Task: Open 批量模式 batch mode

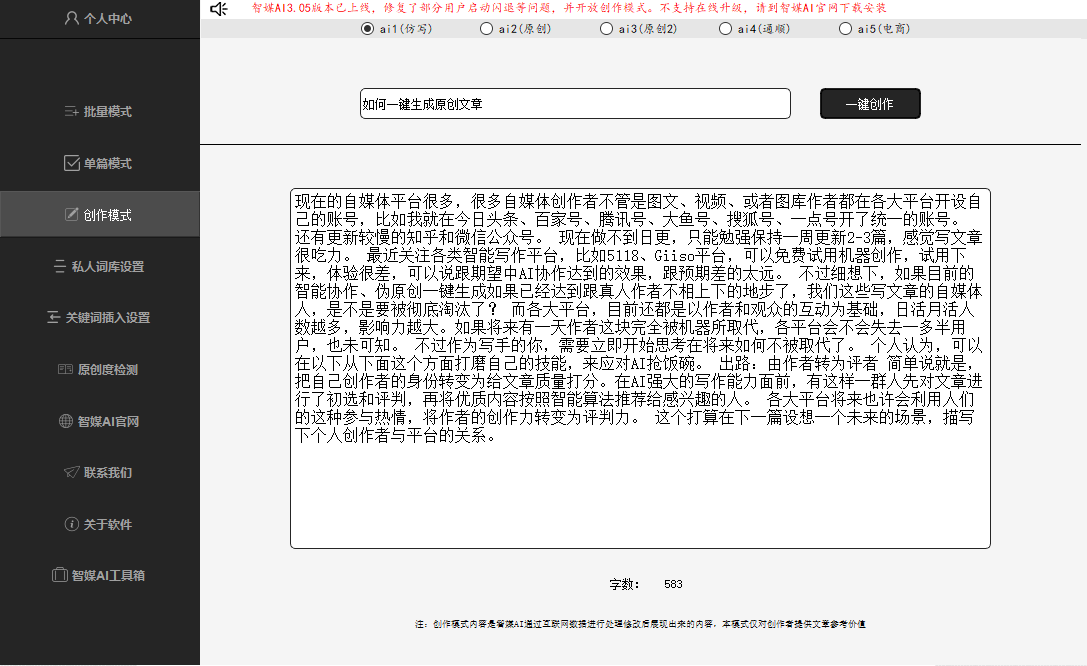Action: coord(98,112)
